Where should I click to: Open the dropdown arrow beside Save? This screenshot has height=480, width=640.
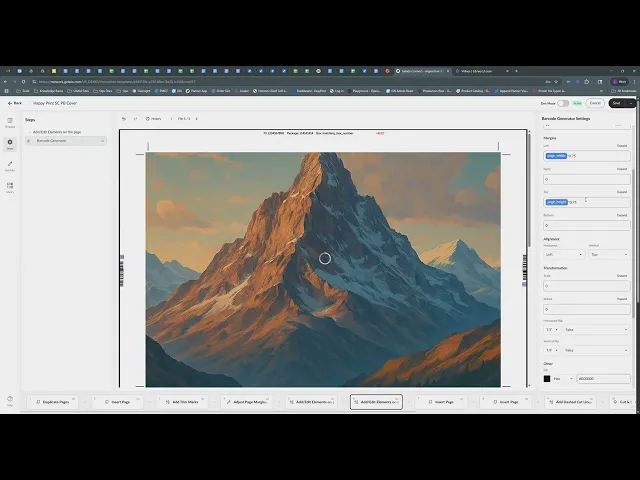click(x=631, y=103)
